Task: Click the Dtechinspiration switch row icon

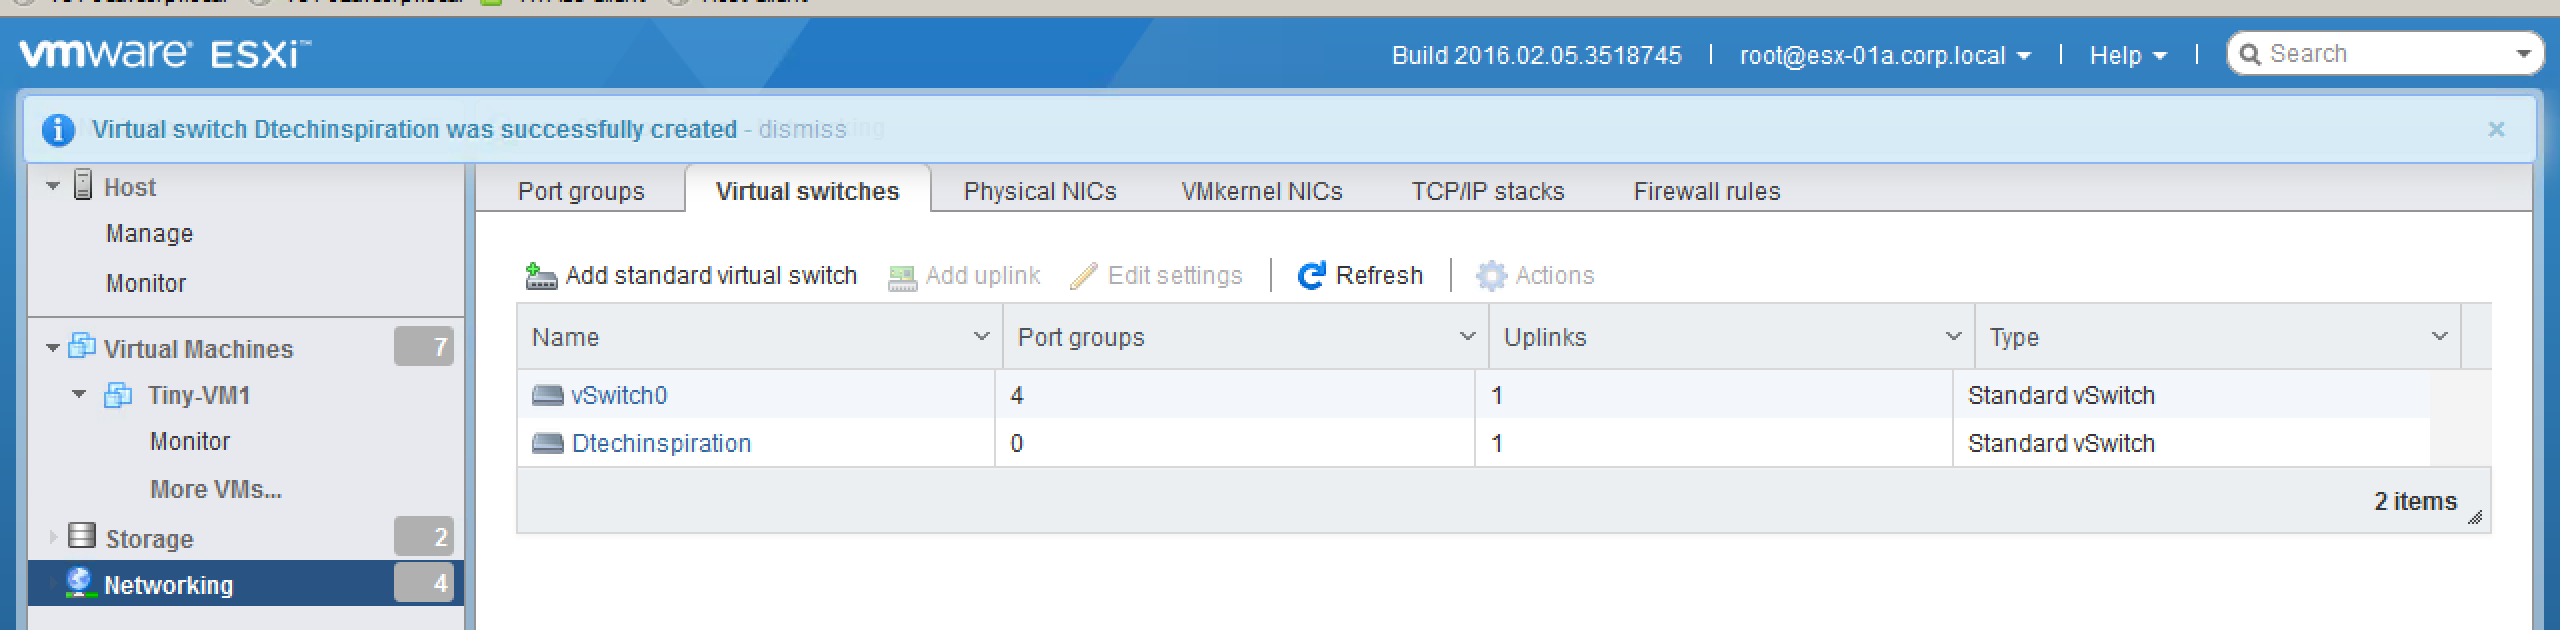Action: click(x=548, y=443)
